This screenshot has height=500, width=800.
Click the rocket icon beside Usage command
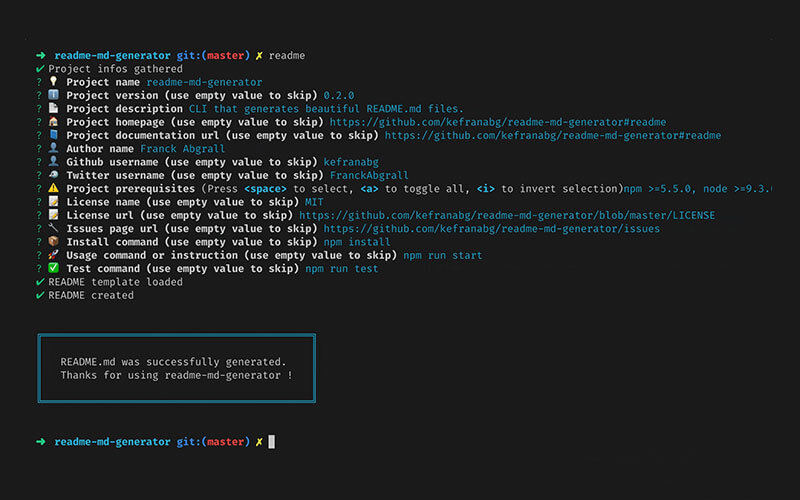53,255
